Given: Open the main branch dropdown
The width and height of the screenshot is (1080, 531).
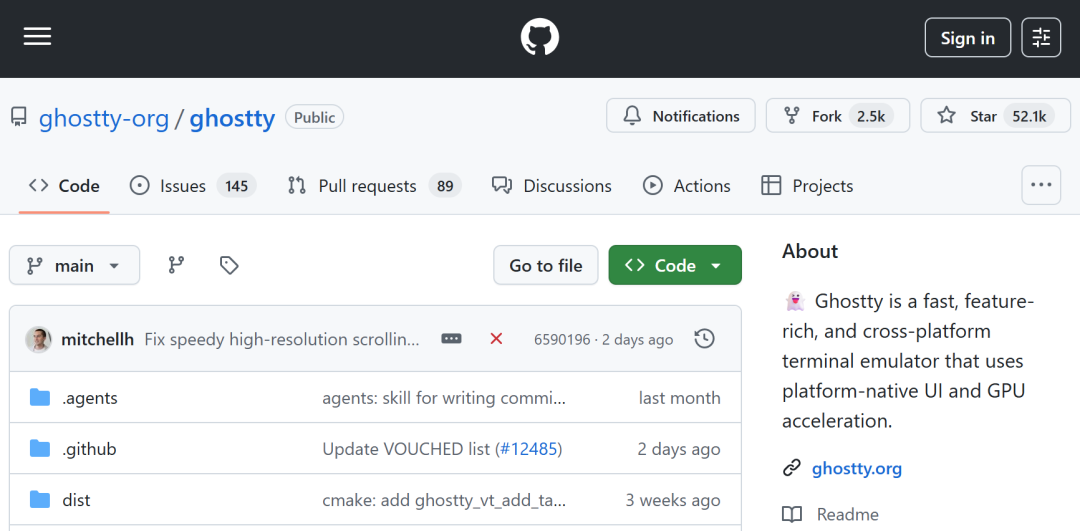Looking at the screenshot, I should click(x=74, y=265).
